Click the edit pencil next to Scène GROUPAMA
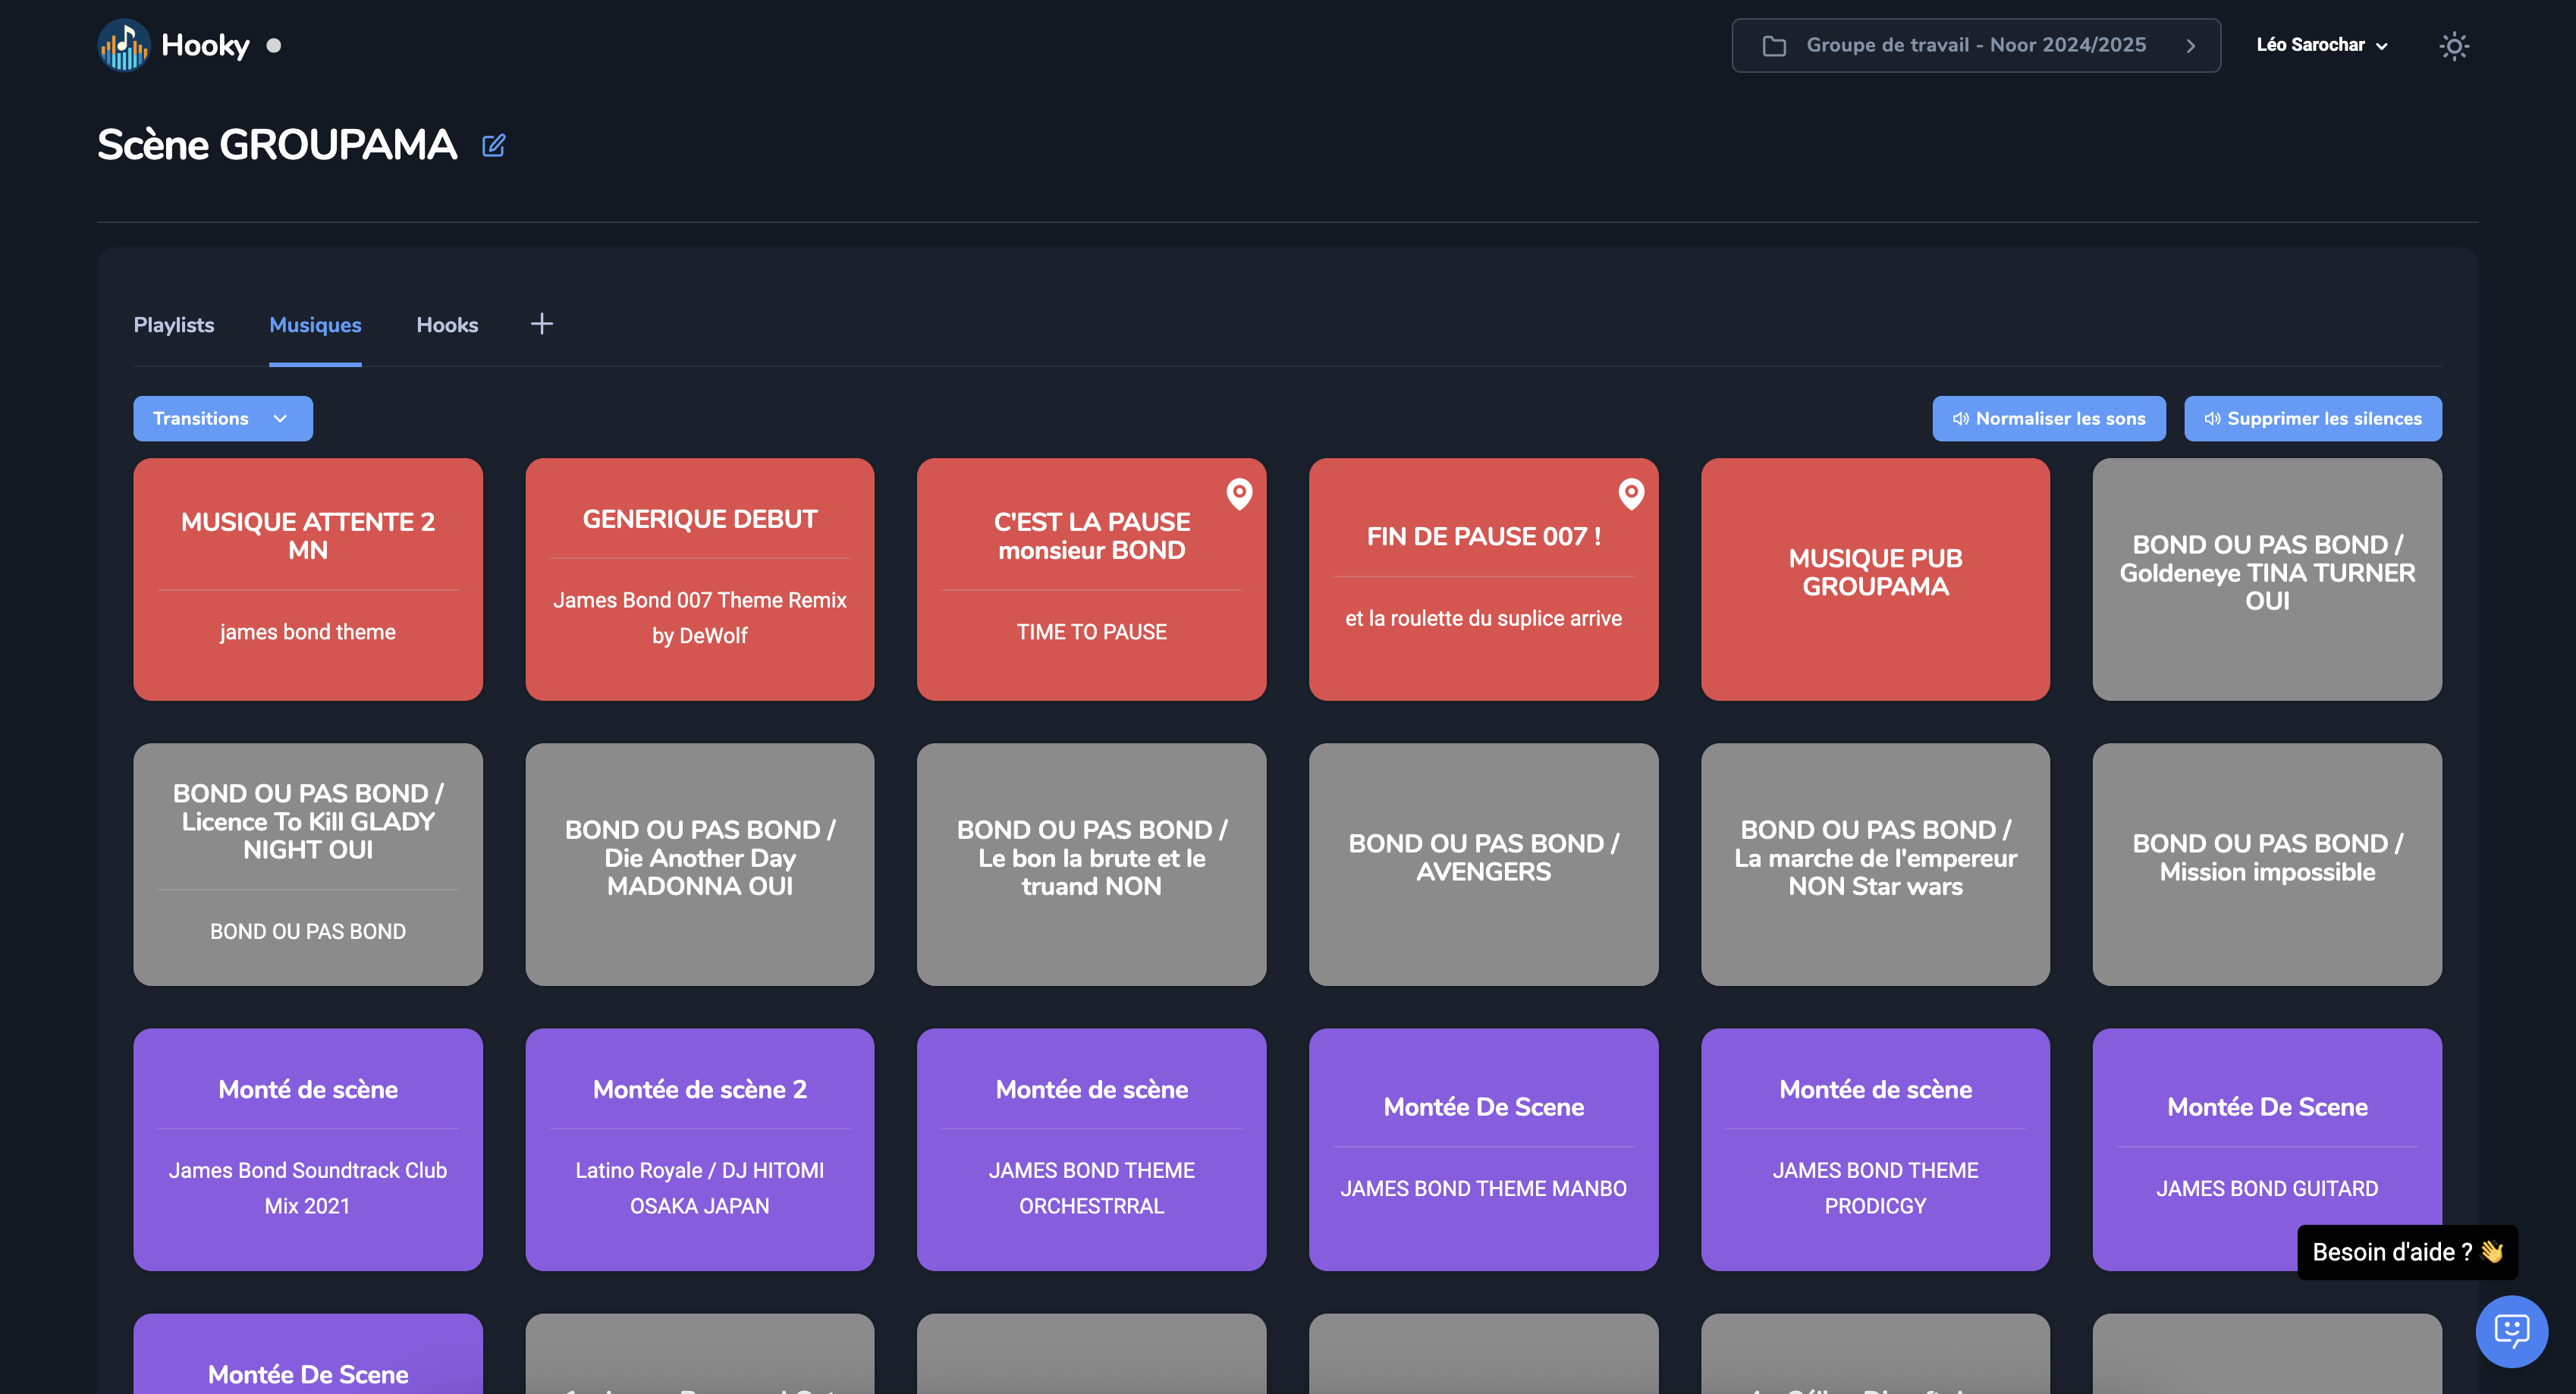 point(493,146)
